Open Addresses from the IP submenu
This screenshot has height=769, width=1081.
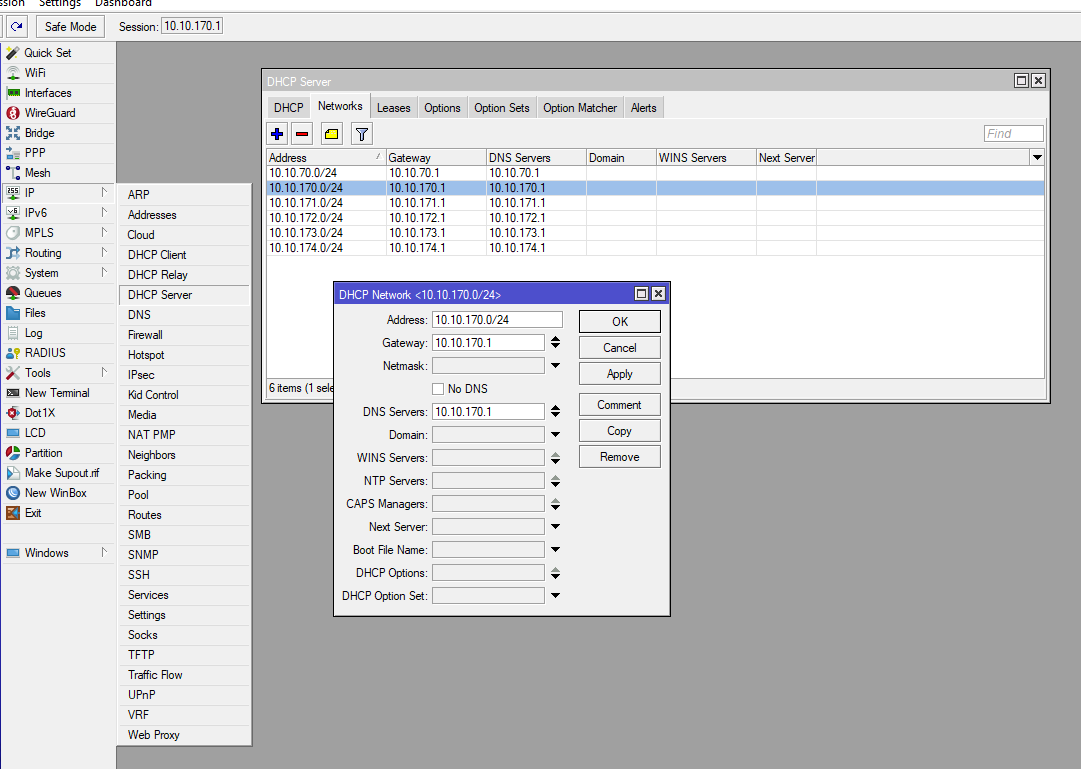pos(185,214)
